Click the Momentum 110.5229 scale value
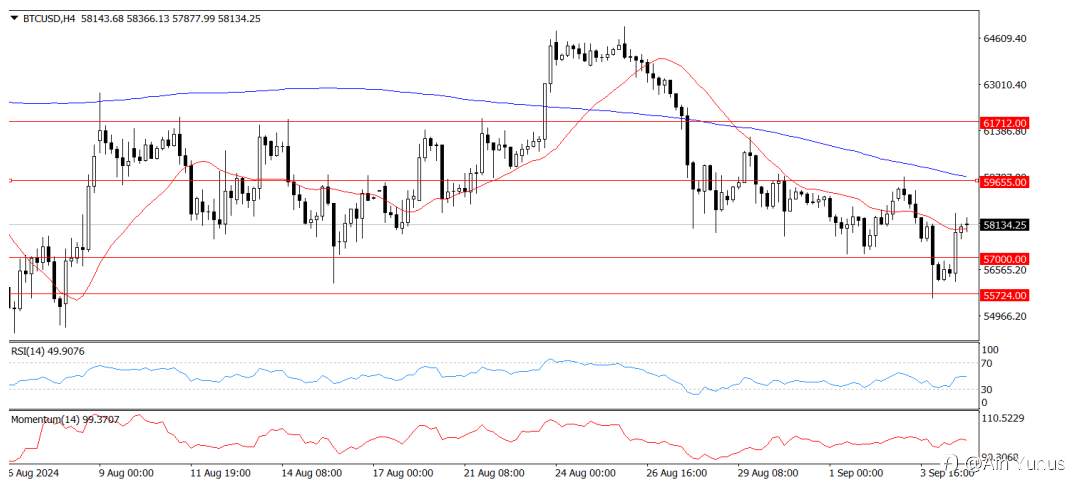 coord(1006,418)
